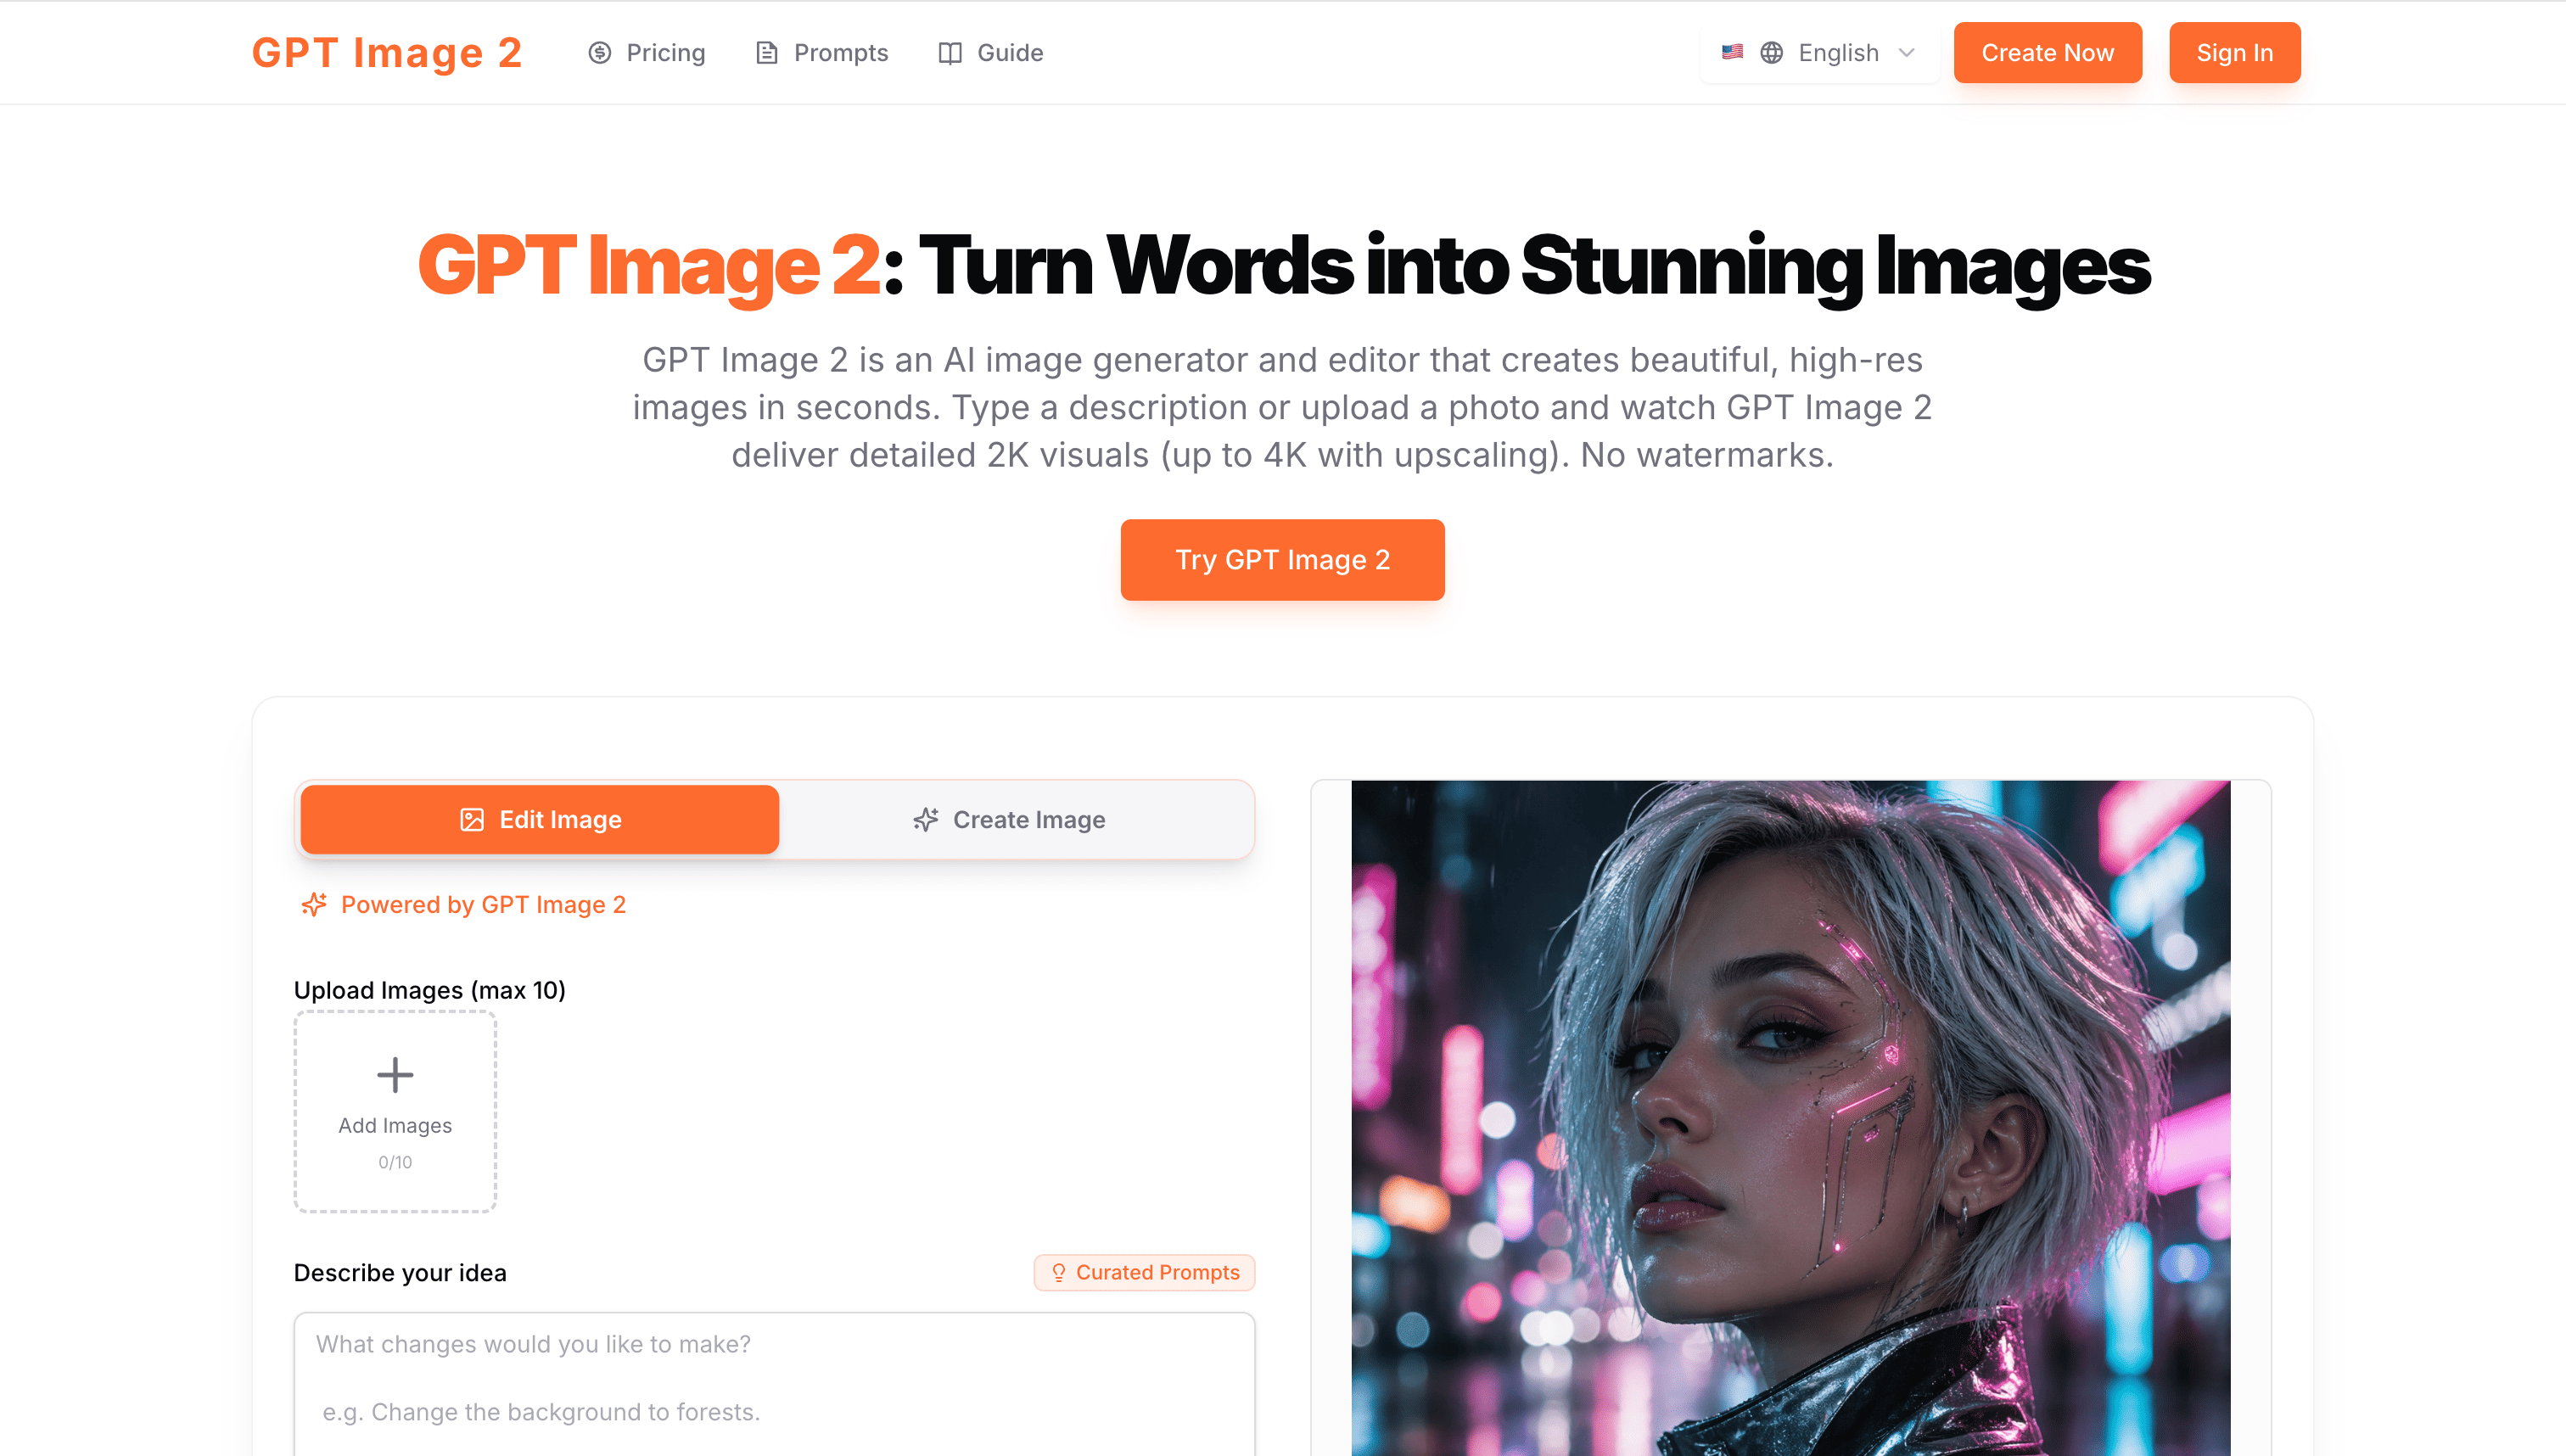Click the sparkle icon on Create Image

click(x=926, y=820)
